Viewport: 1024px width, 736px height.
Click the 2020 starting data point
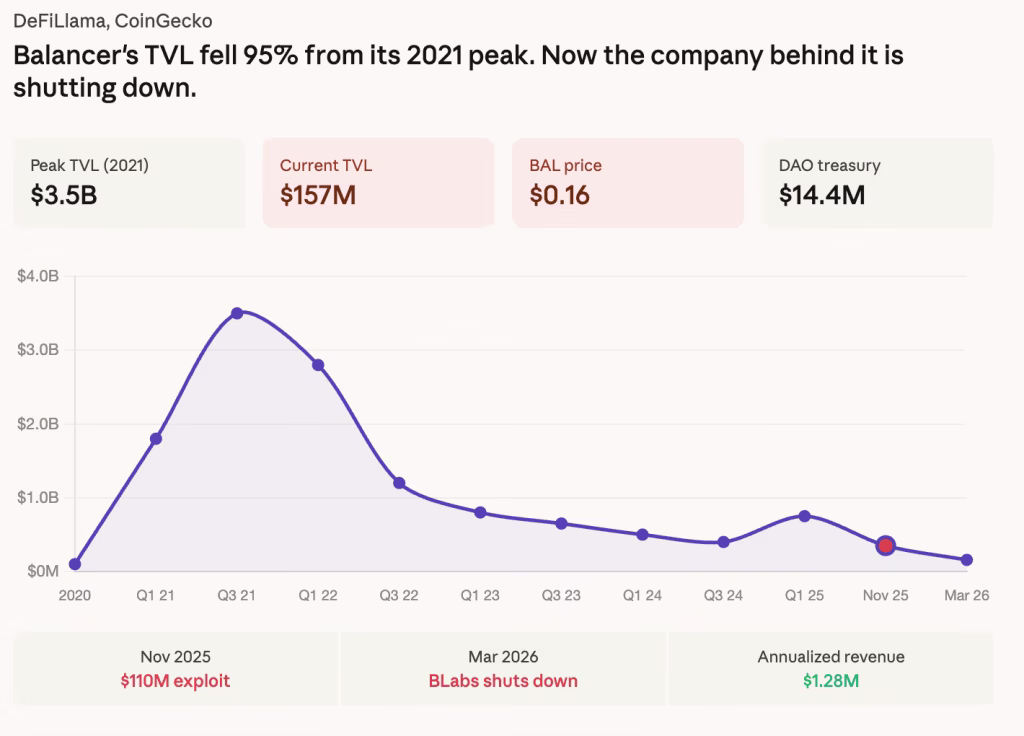coord(75,564)
